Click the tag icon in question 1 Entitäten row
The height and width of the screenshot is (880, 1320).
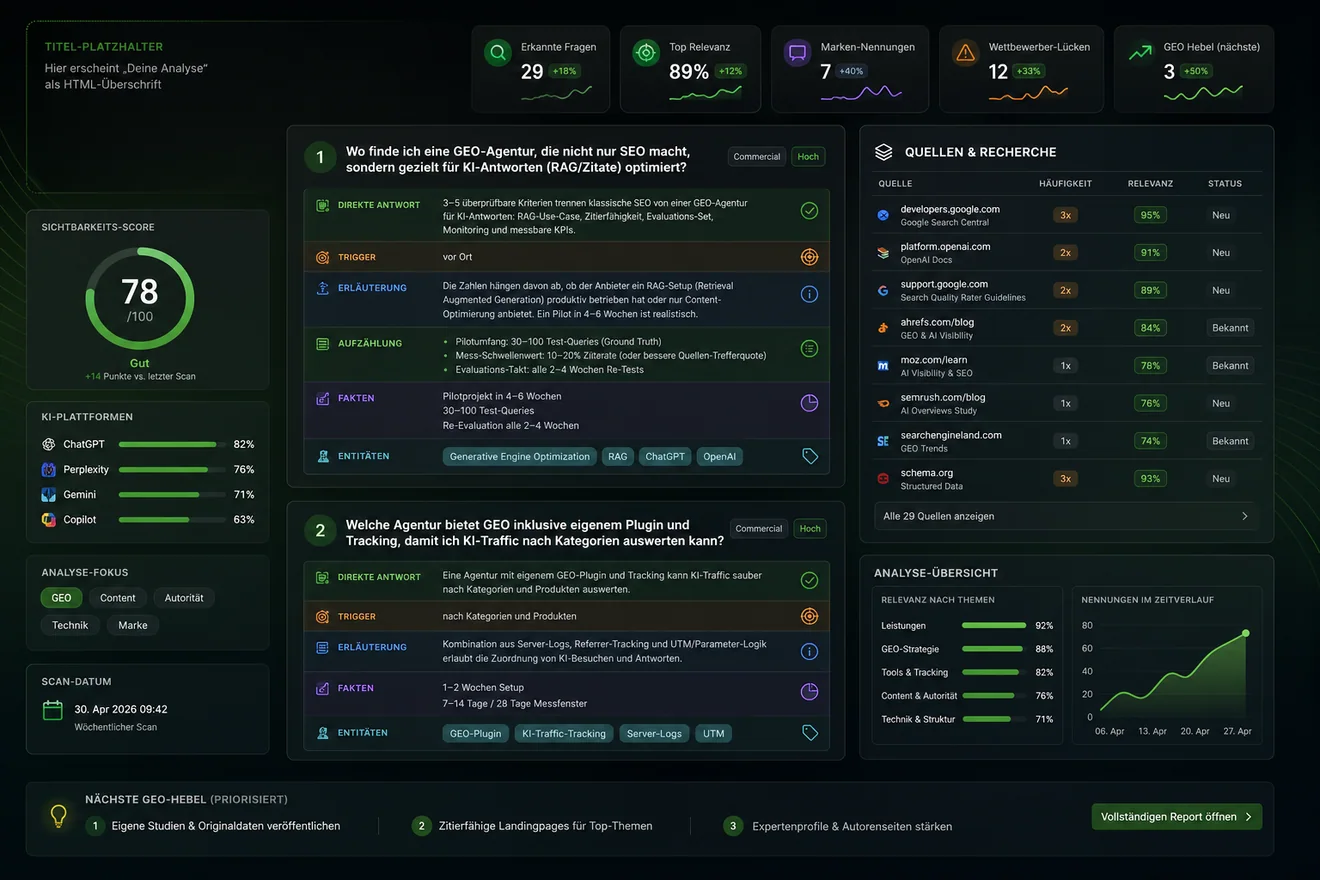point(810,456)
